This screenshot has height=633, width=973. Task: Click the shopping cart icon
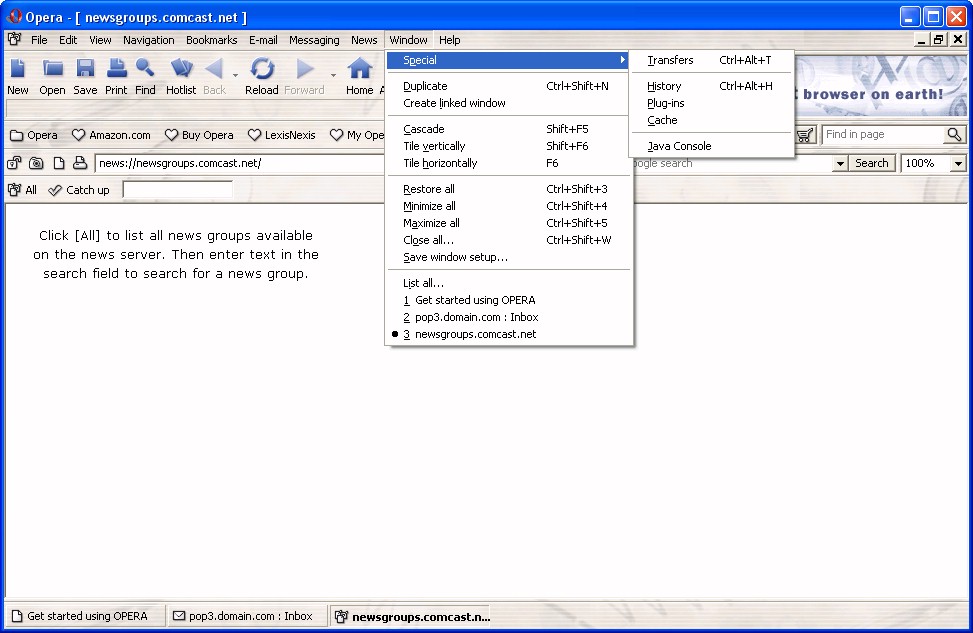pos(805,135)
